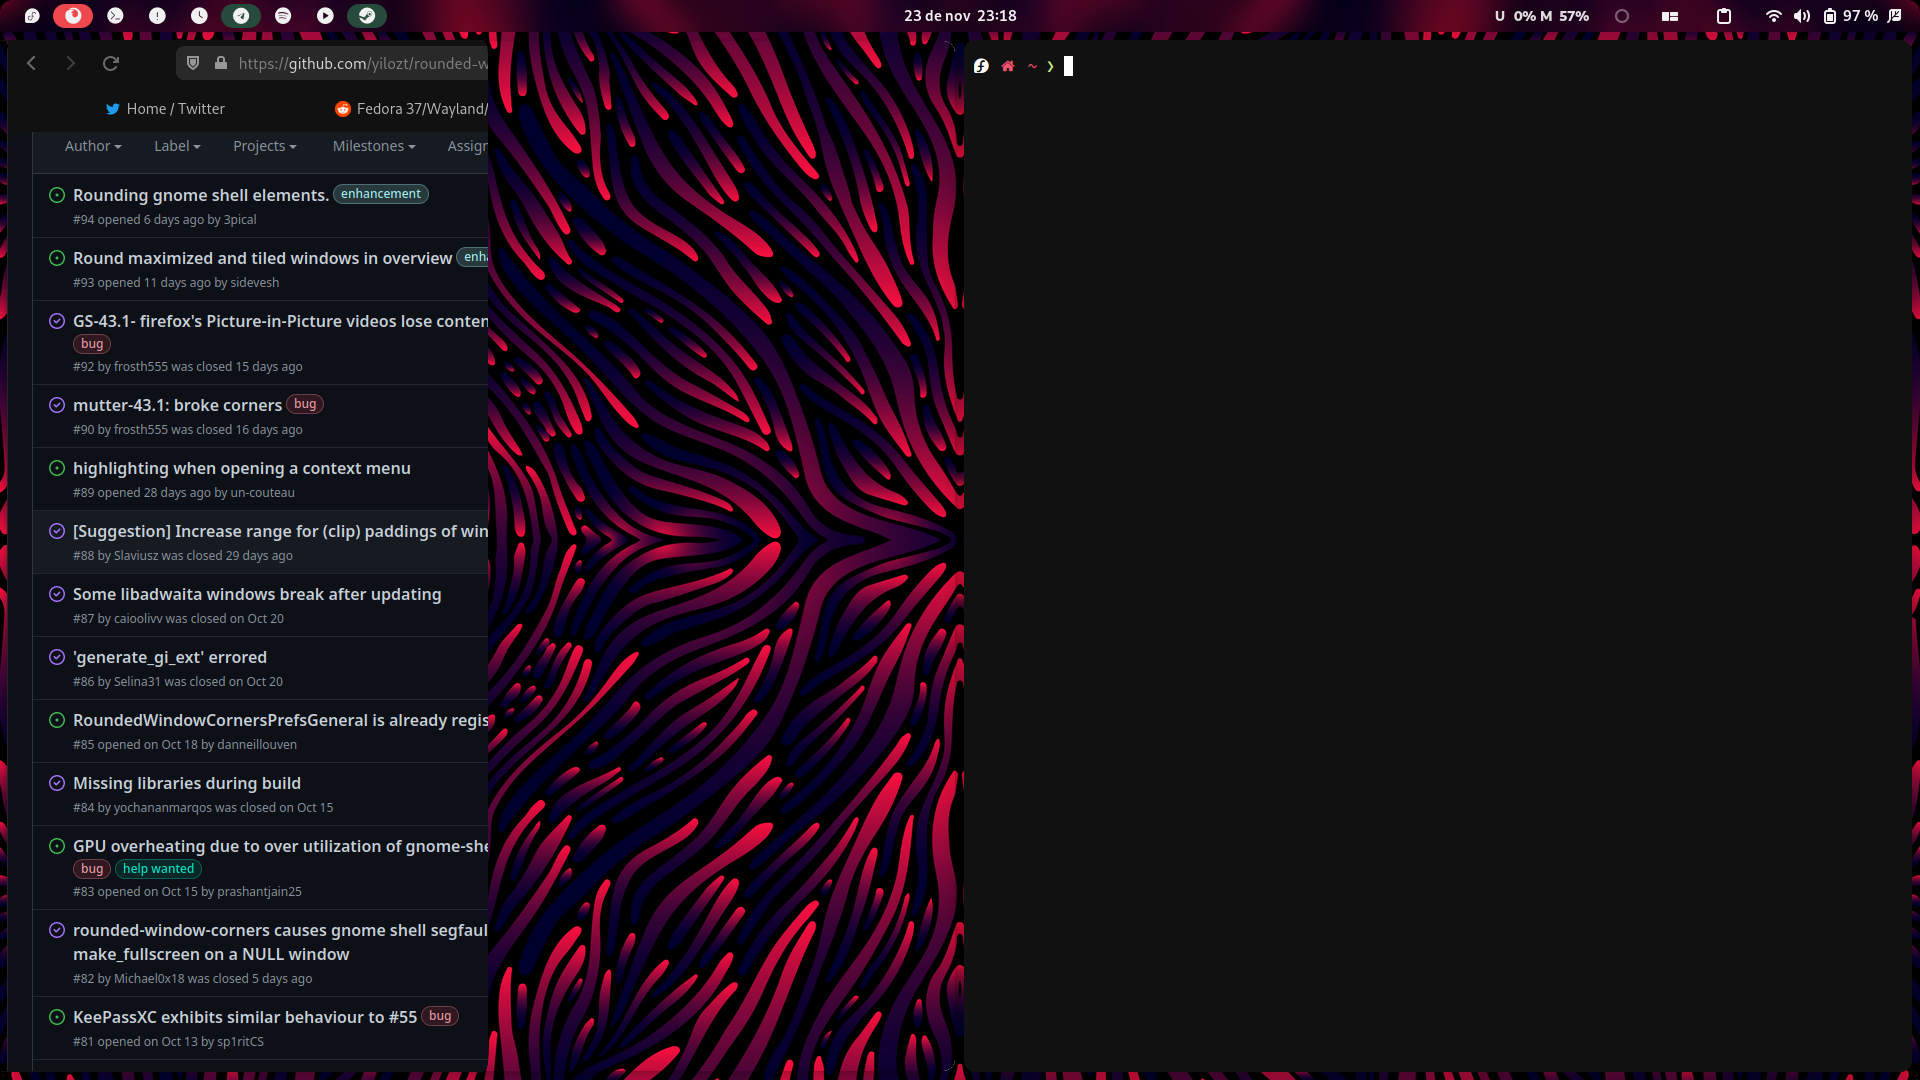Filter by the enhancement label tag
Screen dimensions: 1920x1080
point(380,194)
